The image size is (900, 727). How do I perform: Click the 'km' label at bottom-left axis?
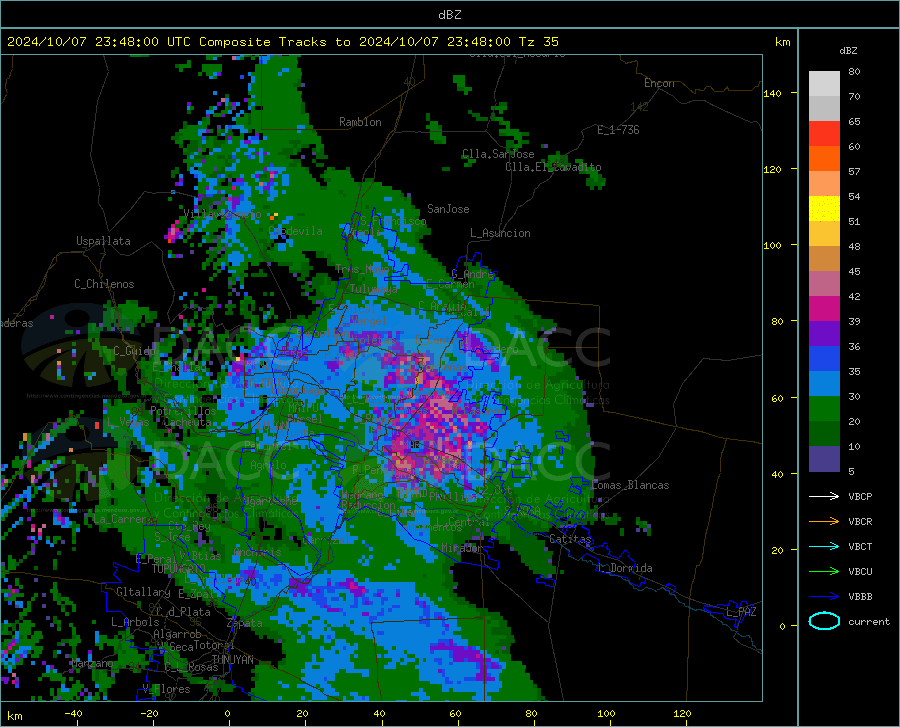[x=14, y=716]
